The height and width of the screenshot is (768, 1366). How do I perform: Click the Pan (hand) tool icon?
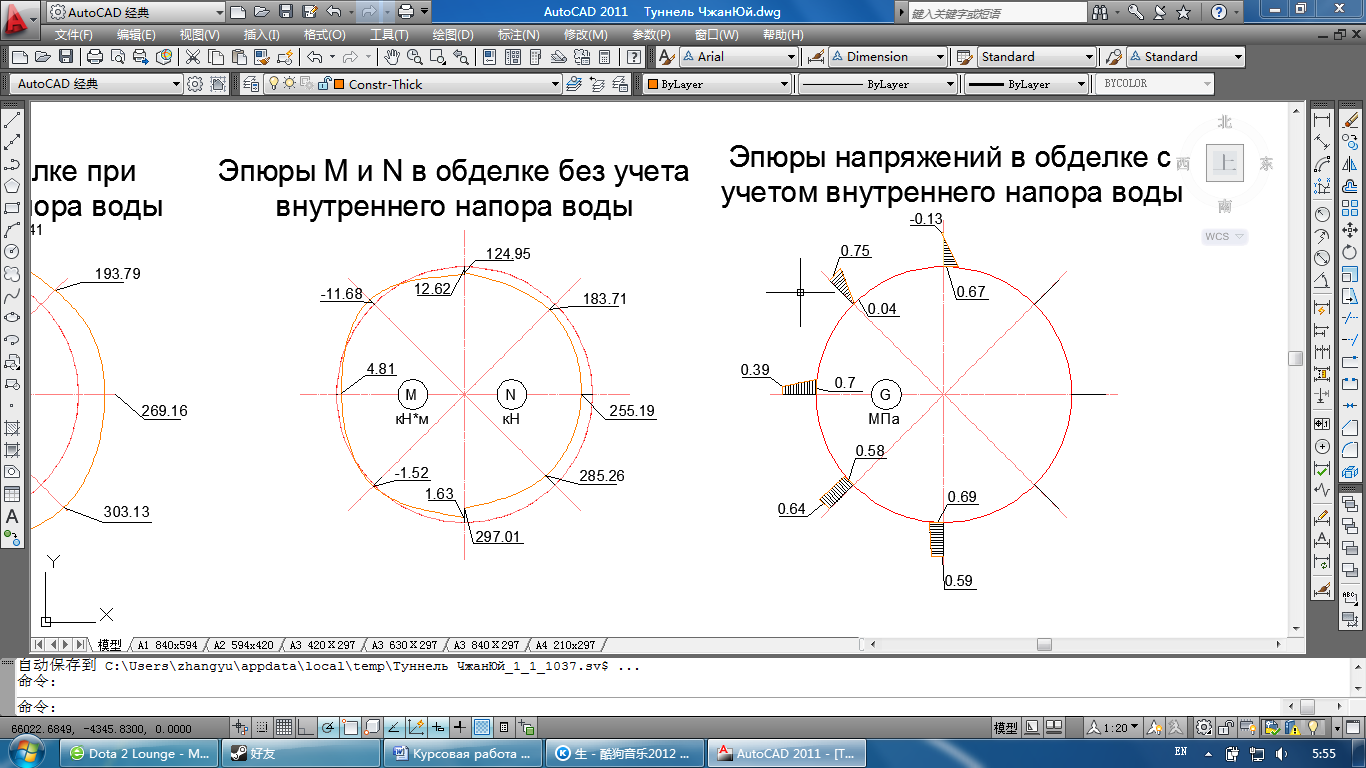coord(392,57)
